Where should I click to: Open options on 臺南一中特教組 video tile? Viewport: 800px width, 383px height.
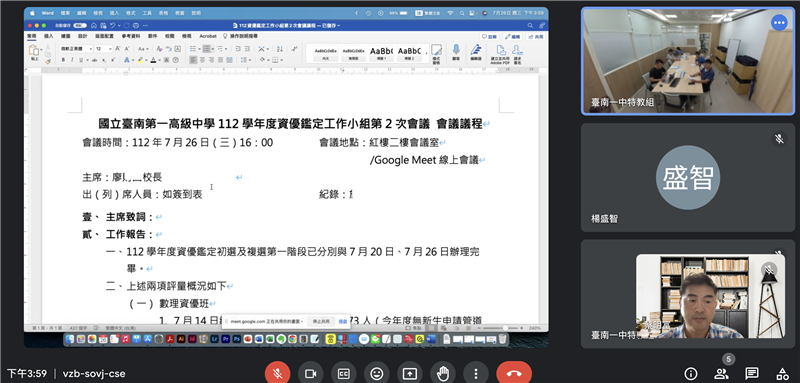point(779,22)
